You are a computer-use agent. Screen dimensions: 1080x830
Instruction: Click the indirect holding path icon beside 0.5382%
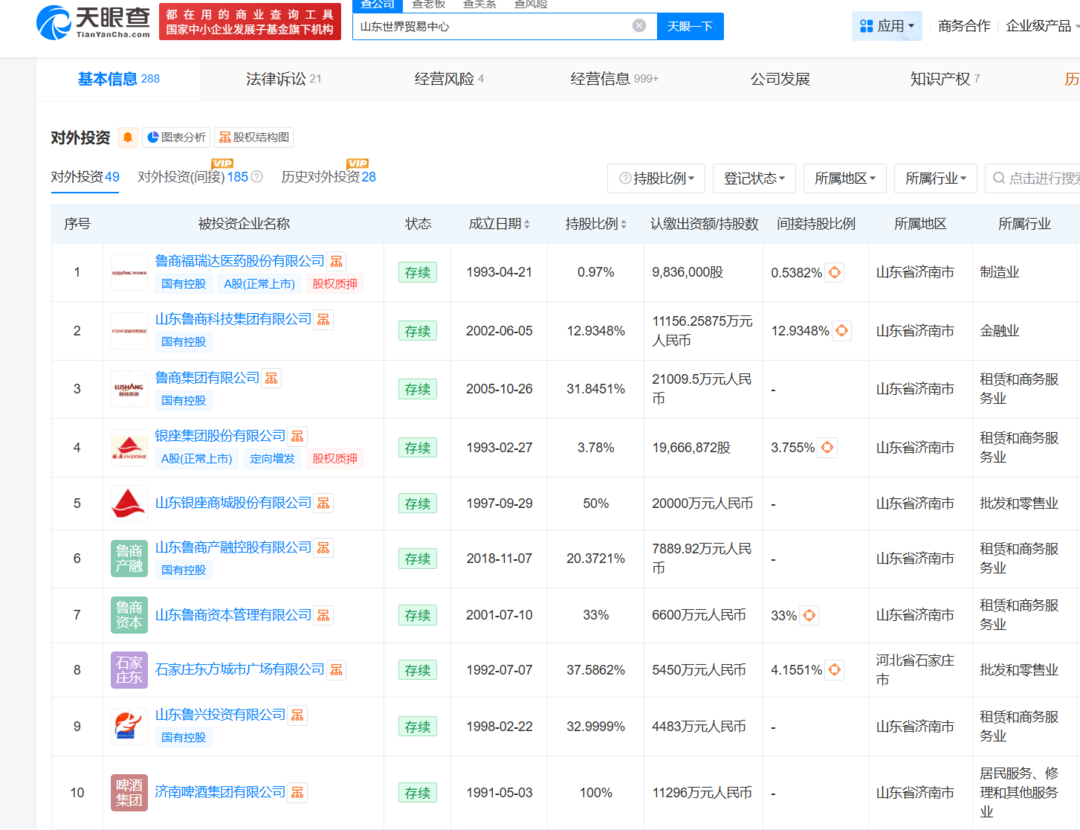point(834,272)
